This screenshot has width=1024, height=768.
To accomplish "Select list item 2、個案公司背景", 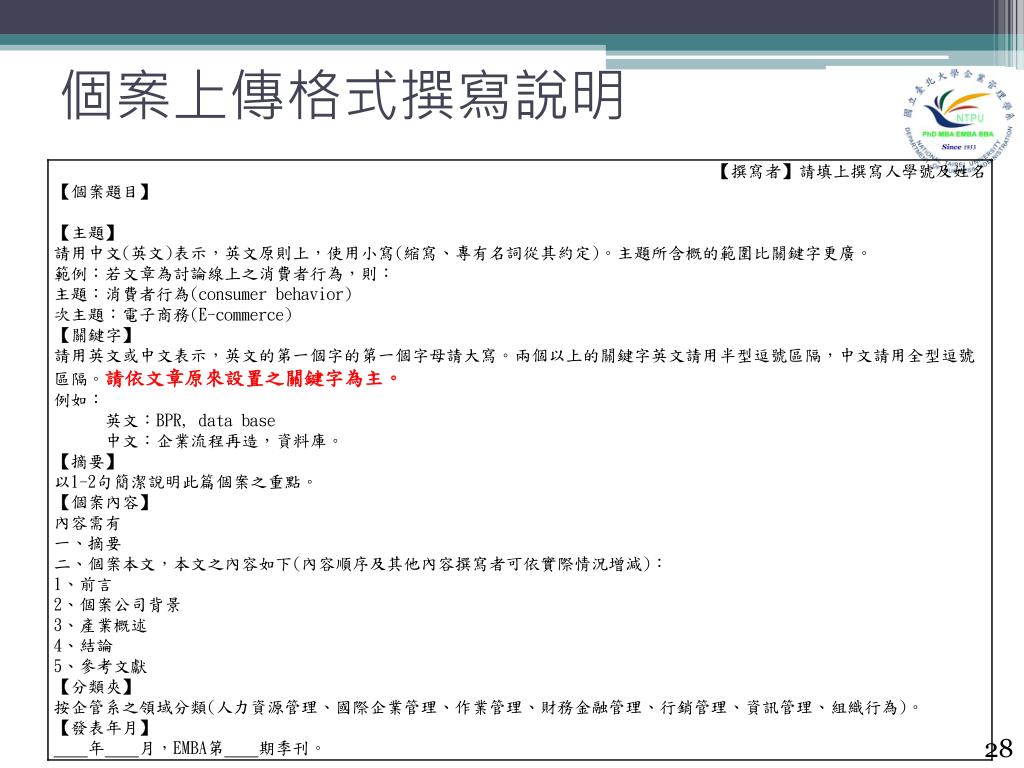I will [x=118, y=605].
